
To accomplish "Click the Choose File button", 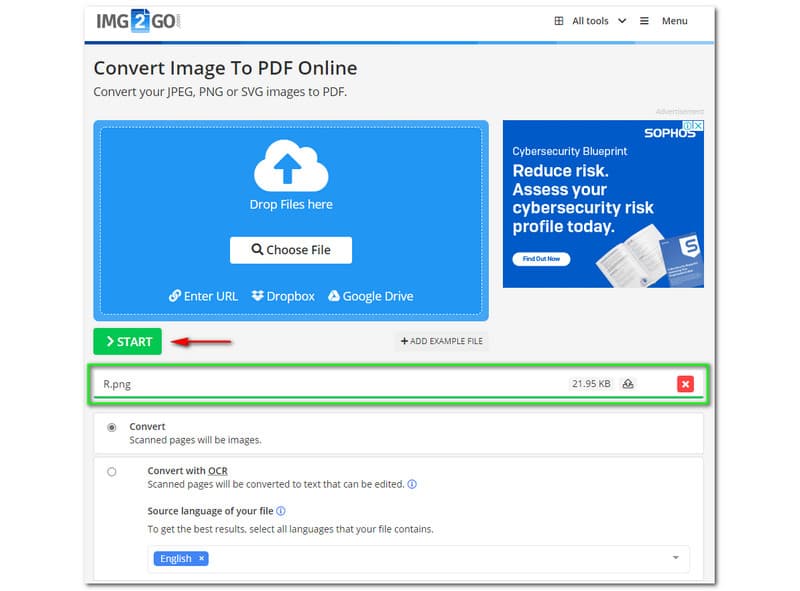I will pos(291,250).
